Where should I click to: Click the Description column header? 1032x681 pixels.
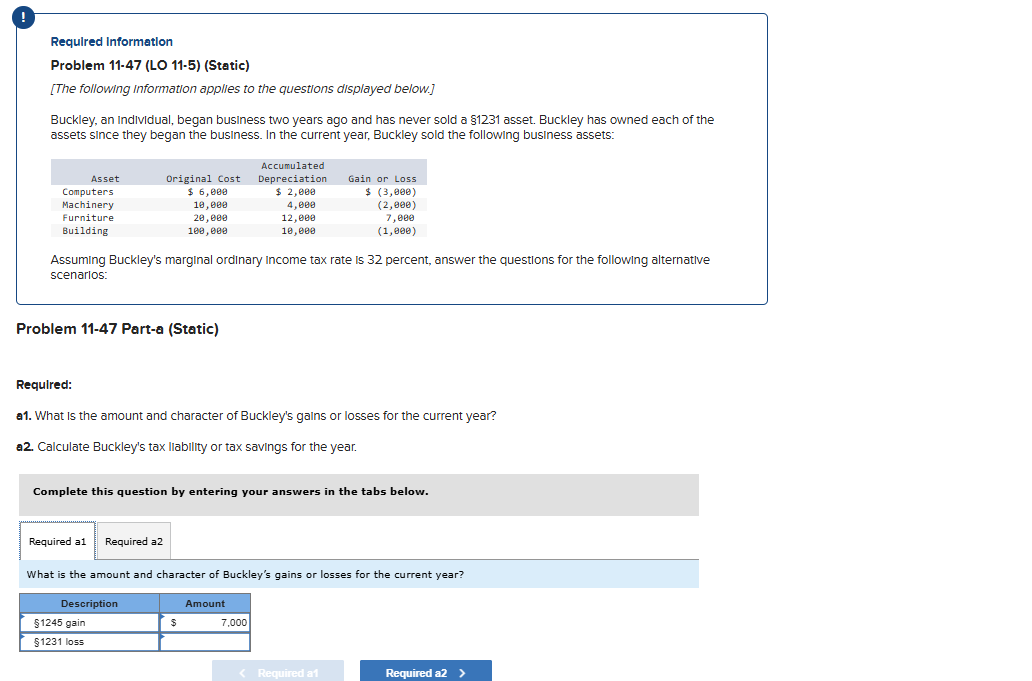coord(89,603)
